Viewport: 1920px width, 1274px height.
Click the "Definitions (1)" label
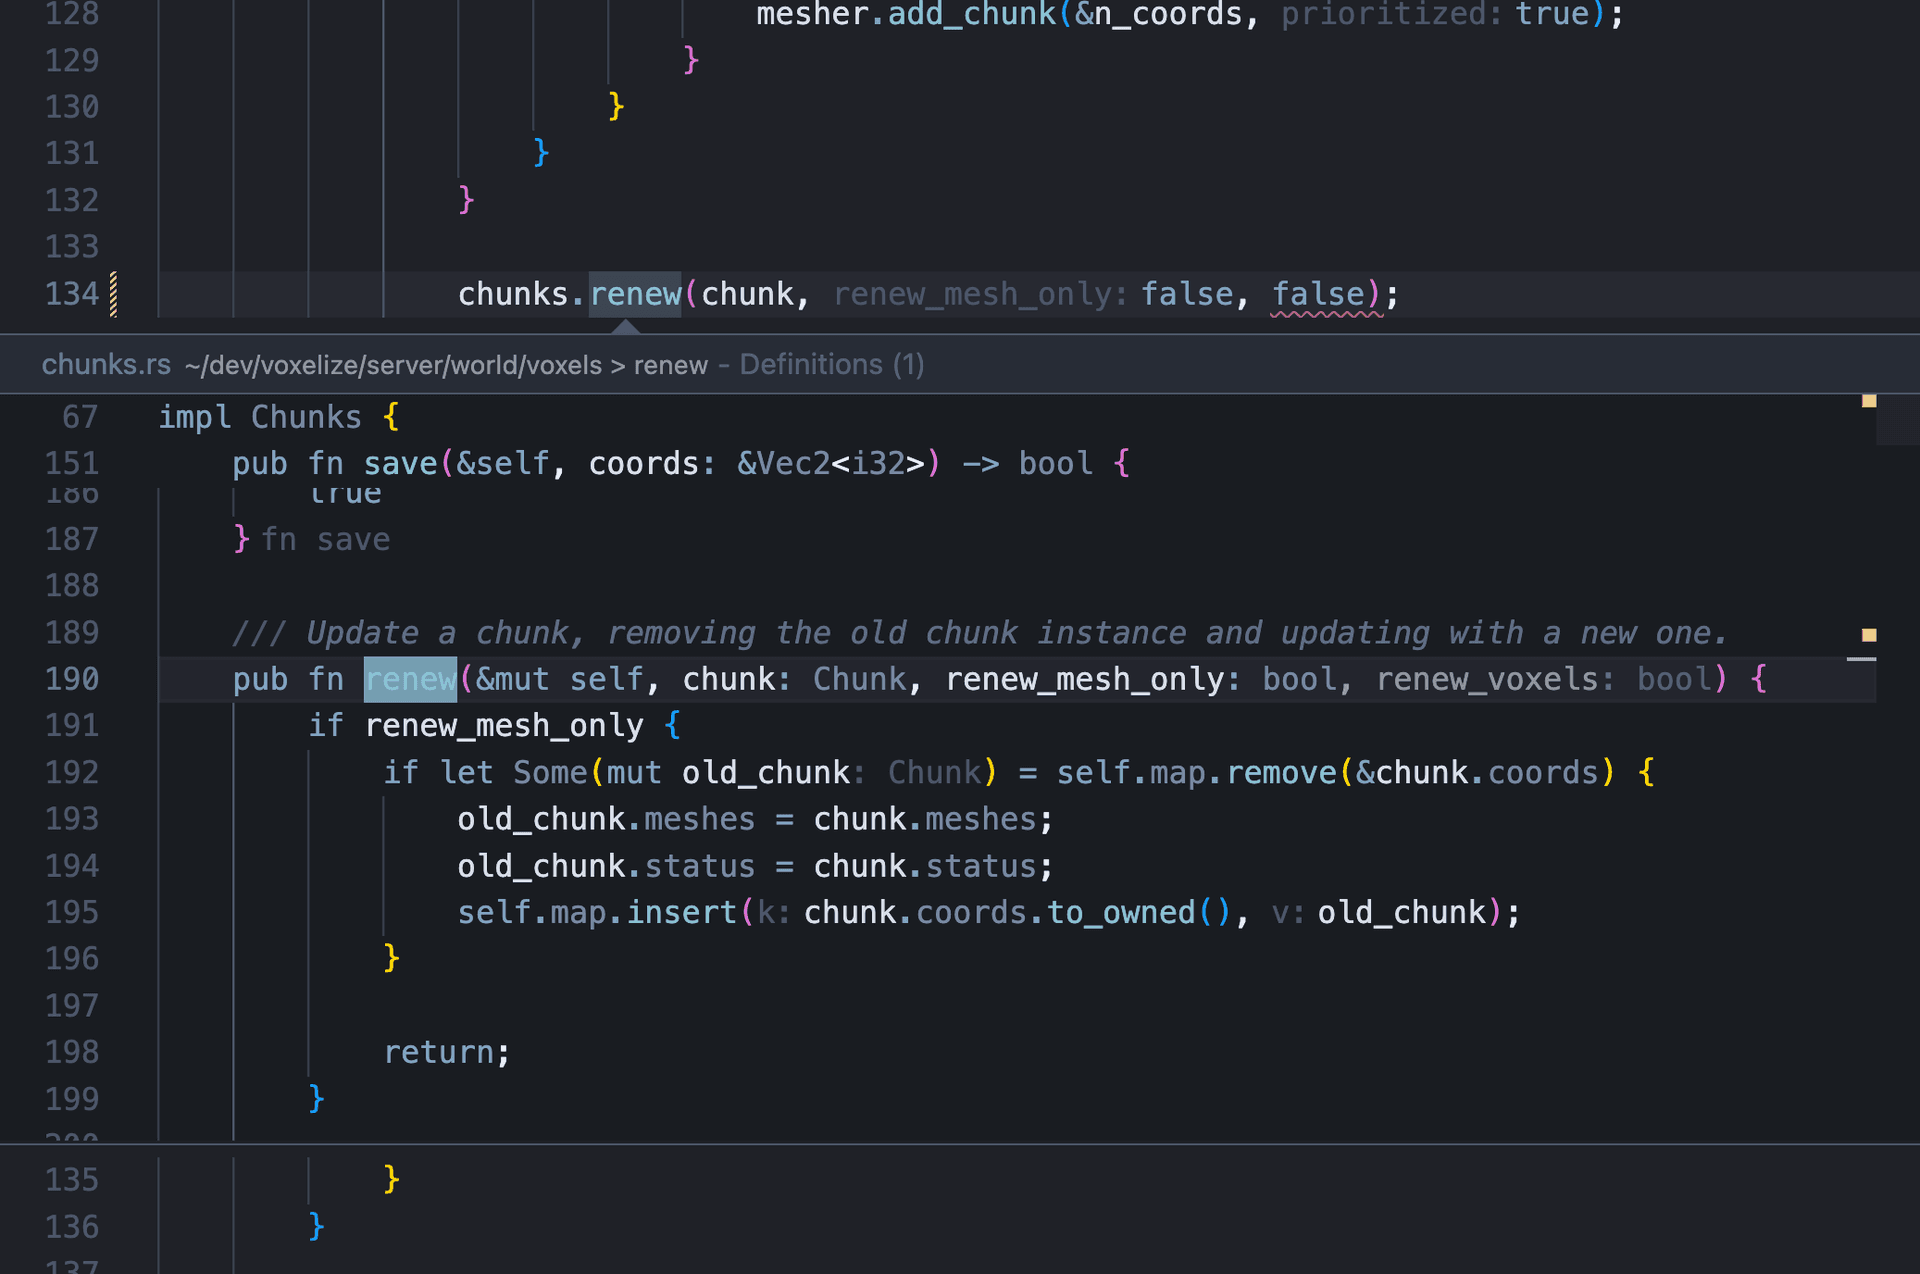[830, 364]
